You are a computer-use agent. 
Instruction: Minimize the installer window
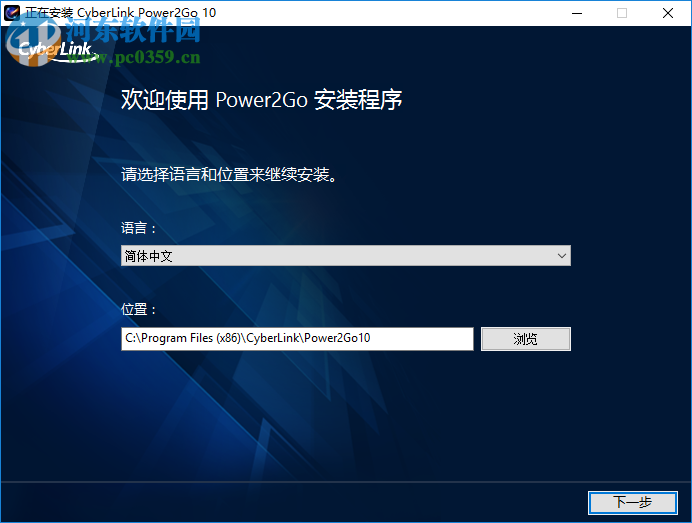coord(577,13)
